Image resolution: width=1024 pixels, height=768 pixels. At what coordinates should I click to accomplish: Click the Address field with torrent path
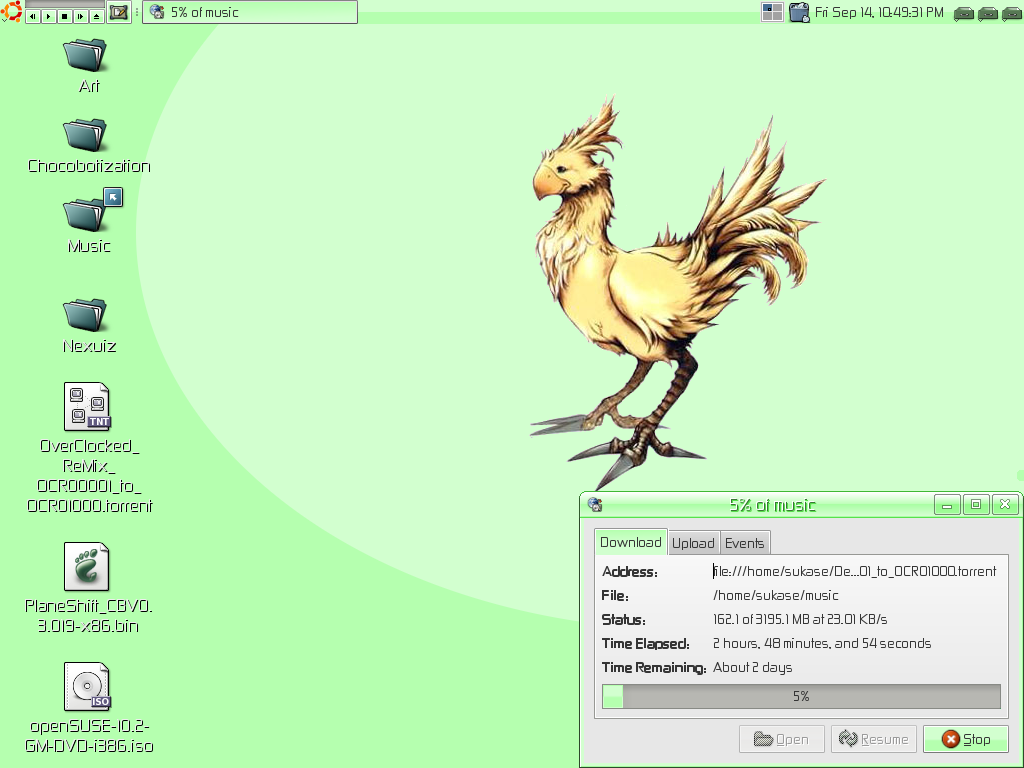[854, 571]
